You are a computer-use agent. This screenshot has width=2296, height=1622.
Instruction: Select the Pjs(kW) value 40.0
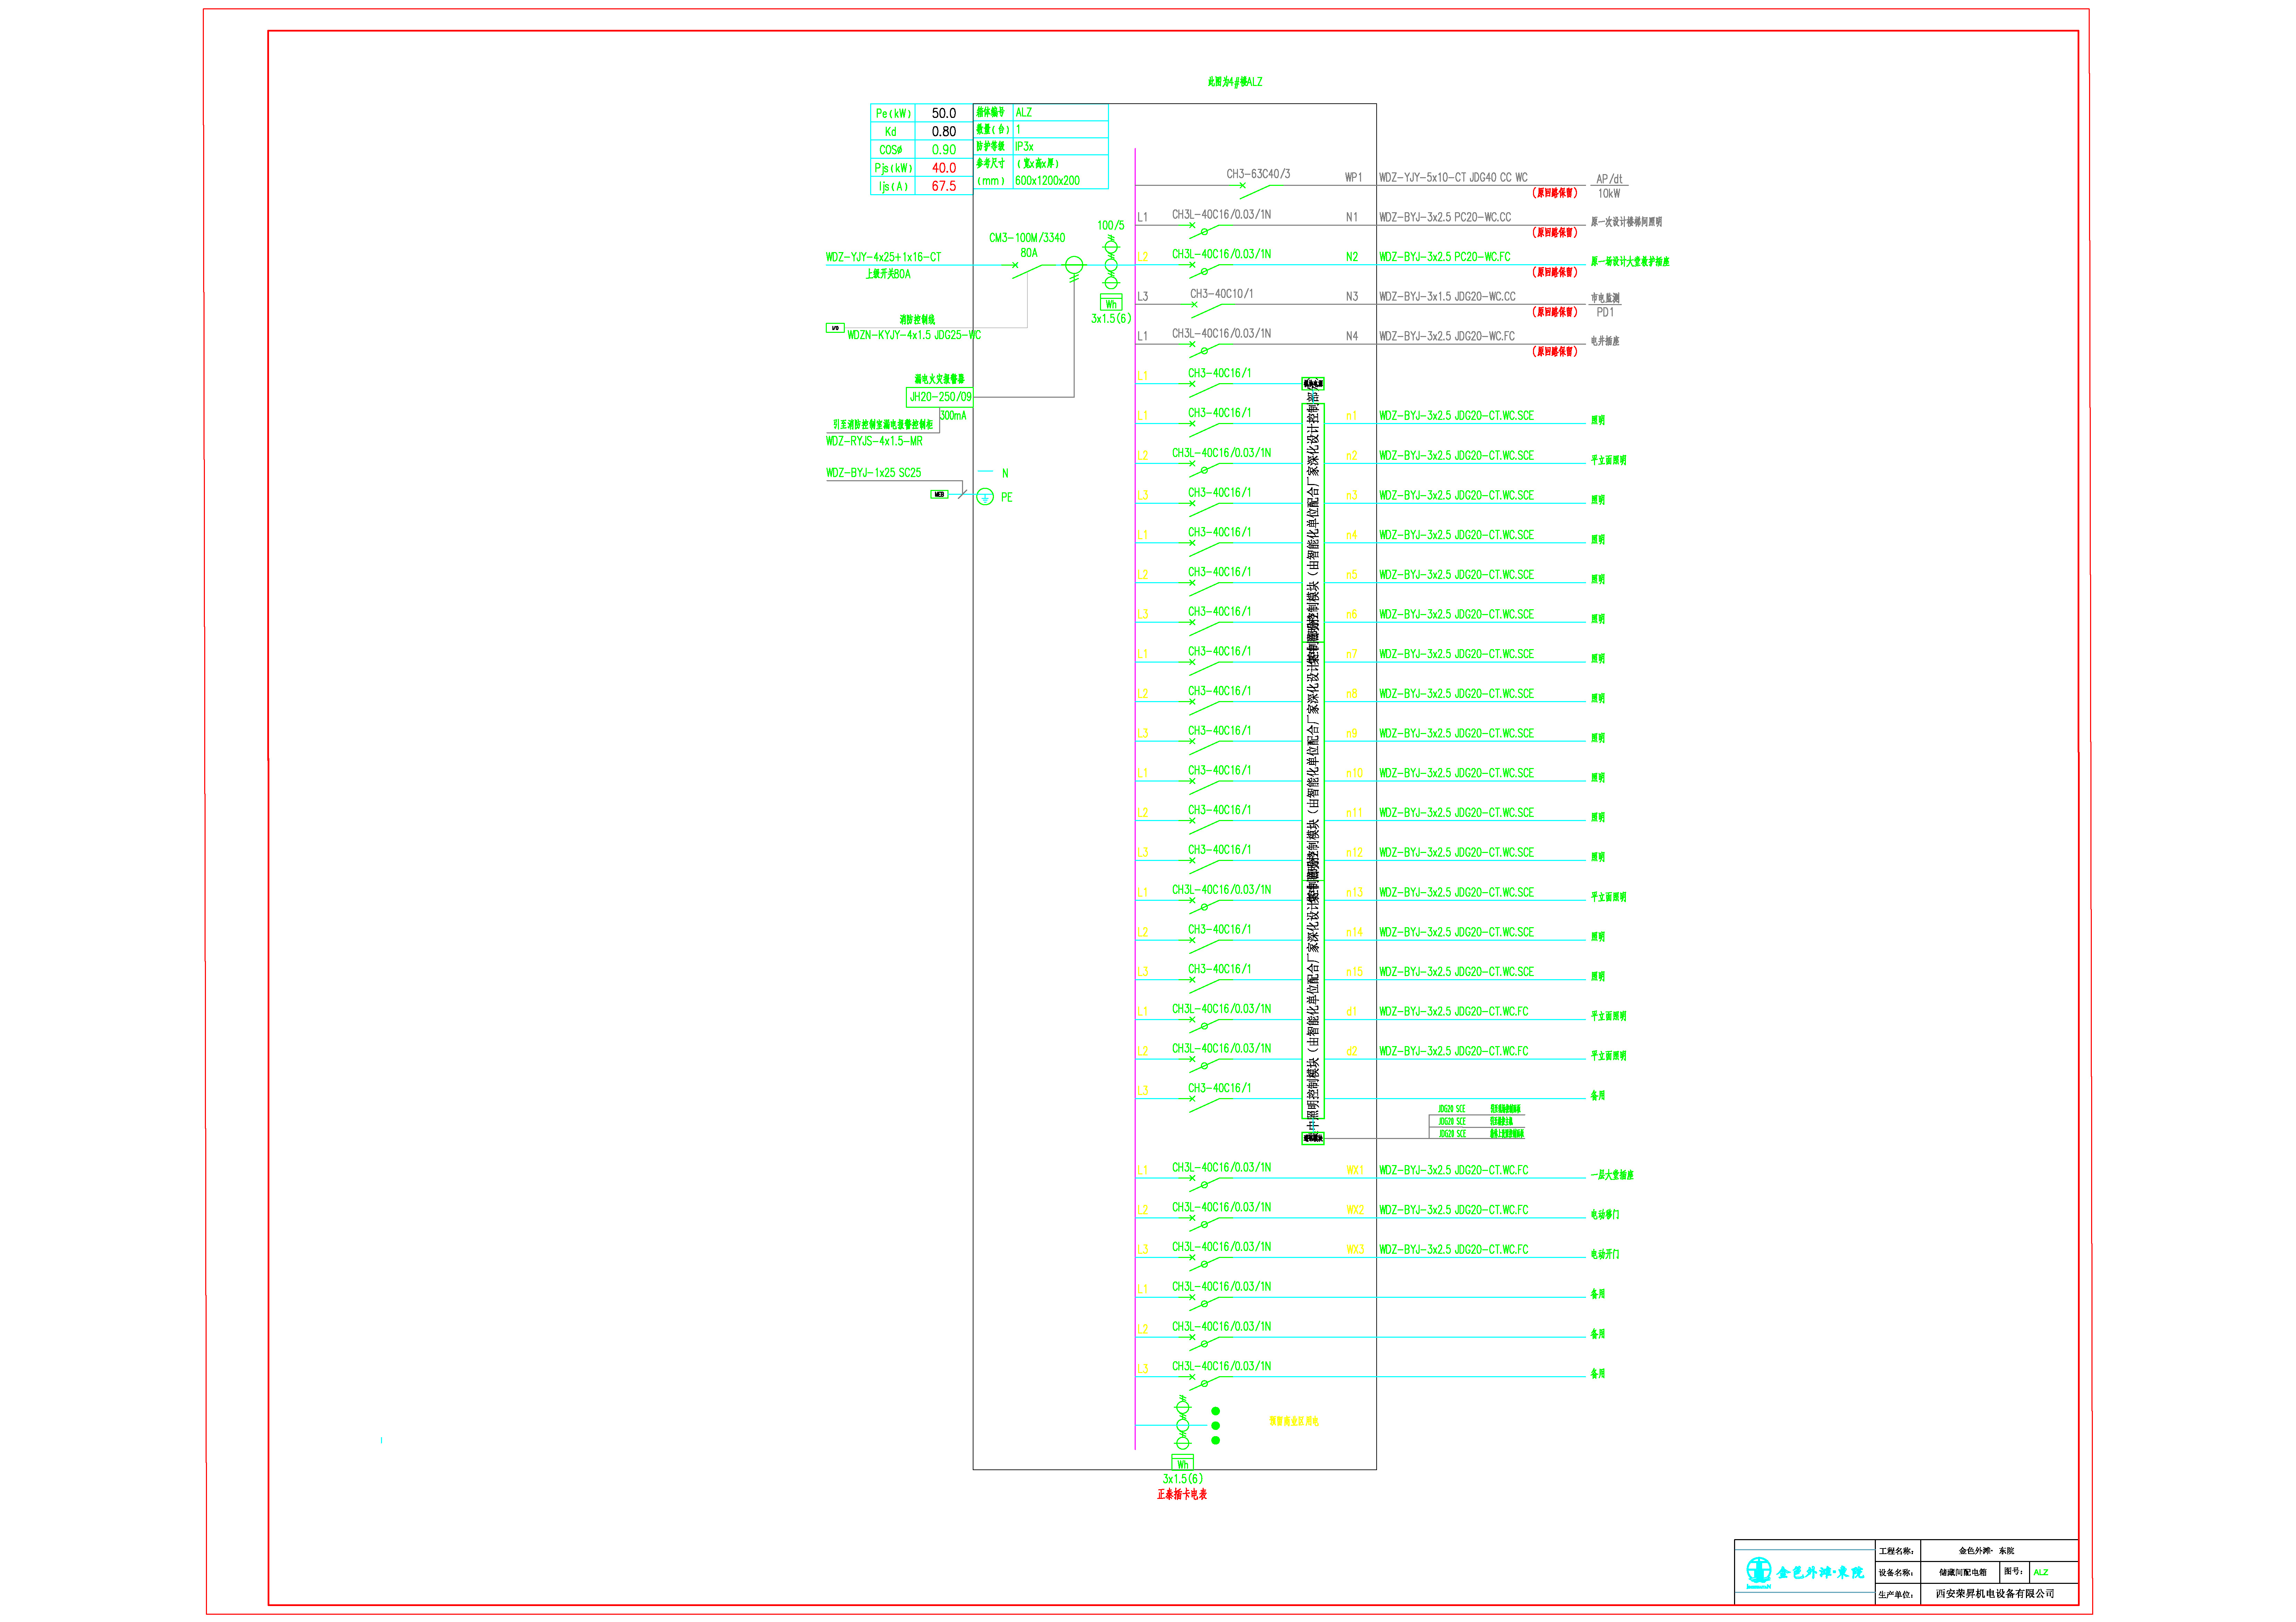click(944, 168)
